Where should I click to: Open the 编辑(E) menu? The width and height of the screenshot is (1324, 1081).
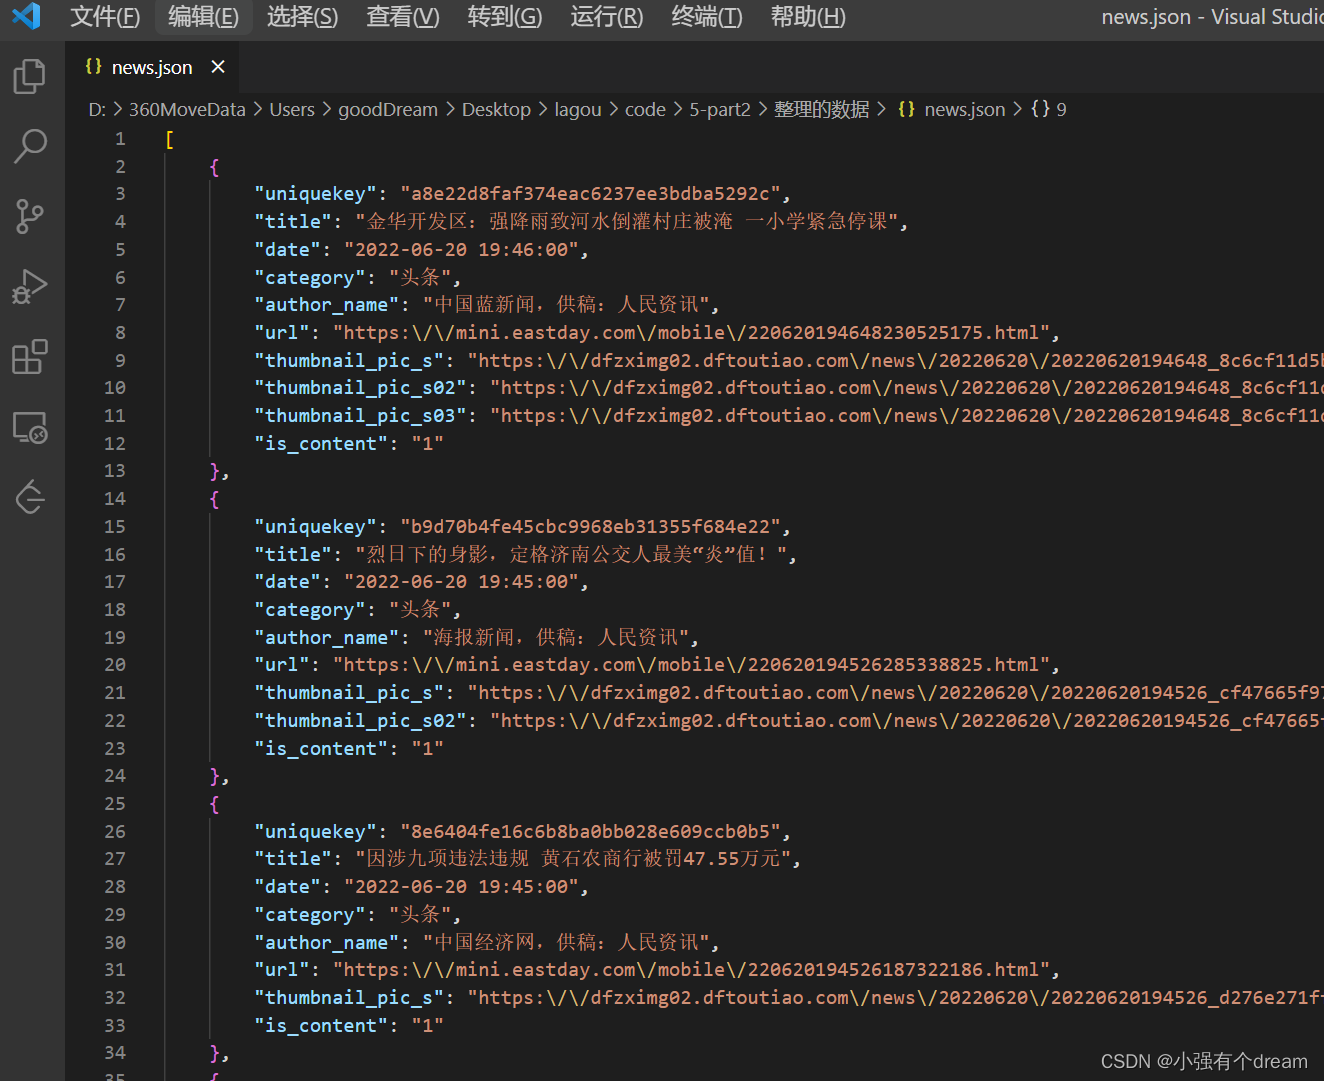pos(204,17)
